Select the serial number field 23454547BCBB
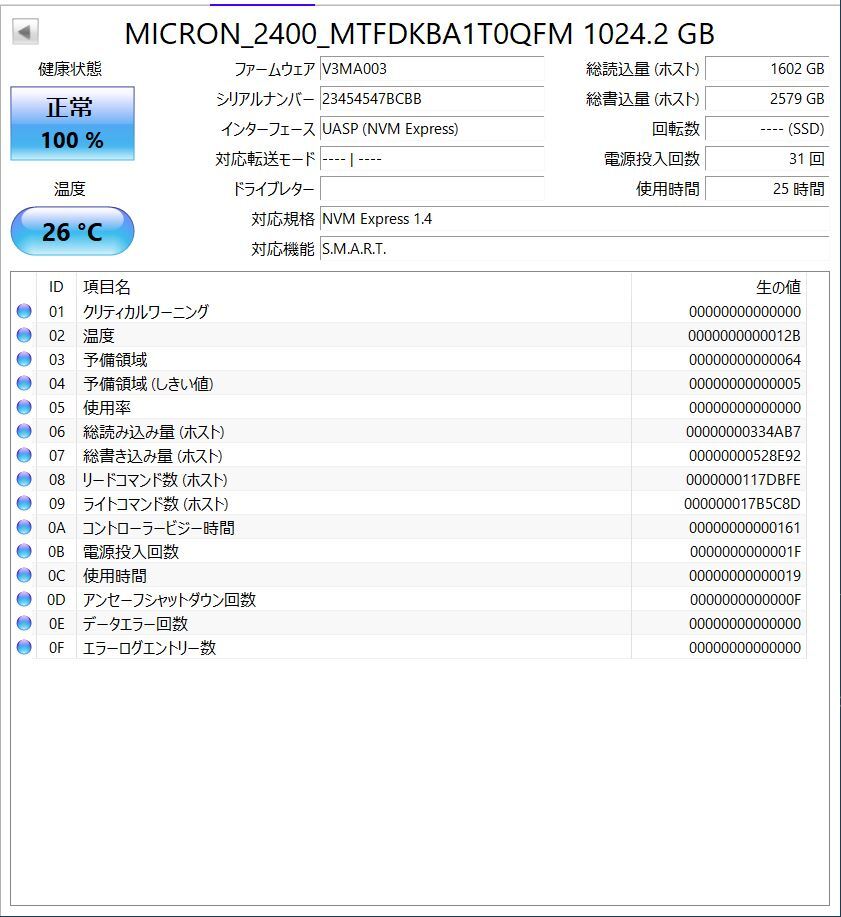The image size is (841, 917). [432, 99]
